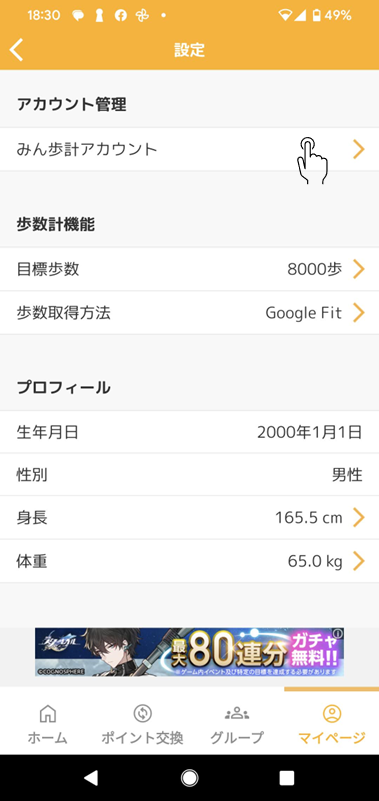Screen dimensions: 379x801
Task: Select the 生年月日 row showing 2000年1月1日
Action: (x=190, y=432)
